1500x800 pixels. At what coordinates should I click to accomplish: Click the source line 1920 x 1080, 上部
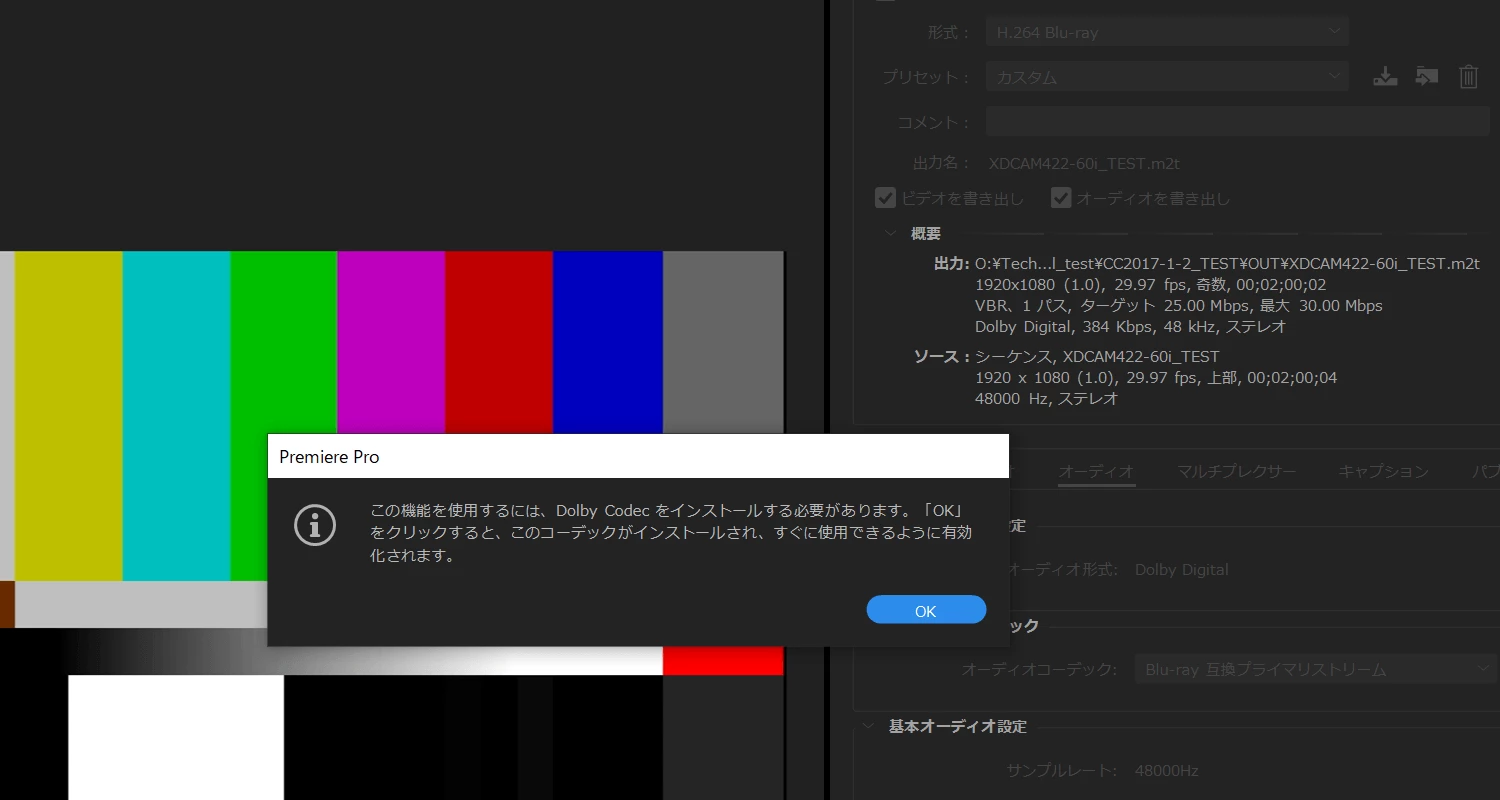point(1156,378)
